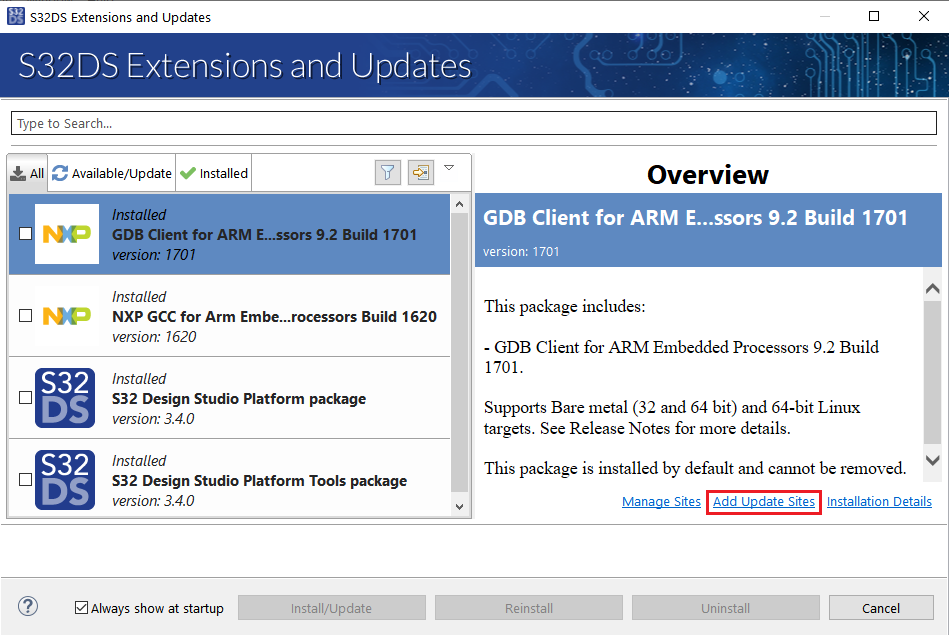
Task: Open the Manage Sites link
Action: click(661, 502)
